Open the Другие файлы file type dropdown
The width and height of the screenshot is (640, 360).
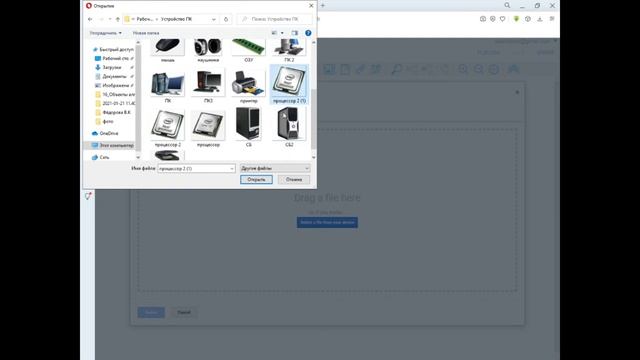pyautogui.click(x=275, y=168)
